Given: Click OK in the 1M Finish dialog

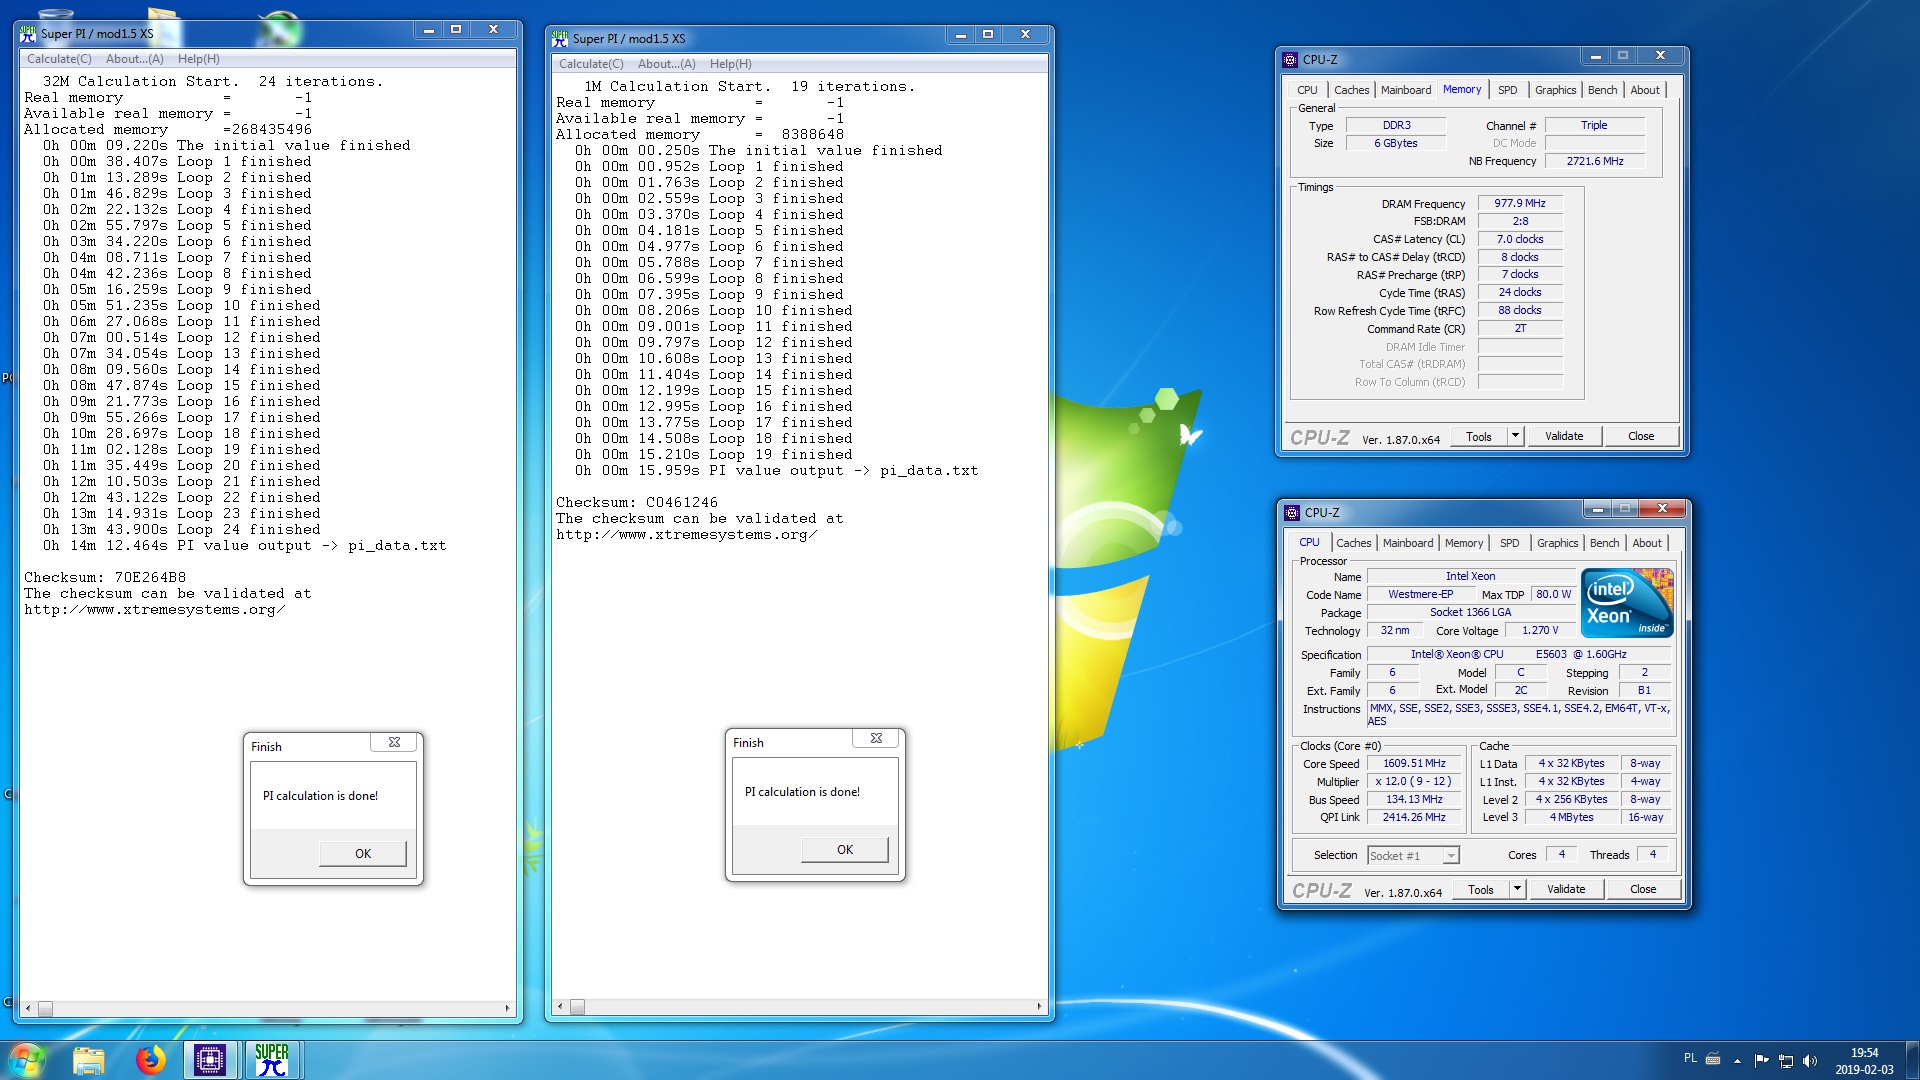Looking at the screenshot, I should click(845, 849).
